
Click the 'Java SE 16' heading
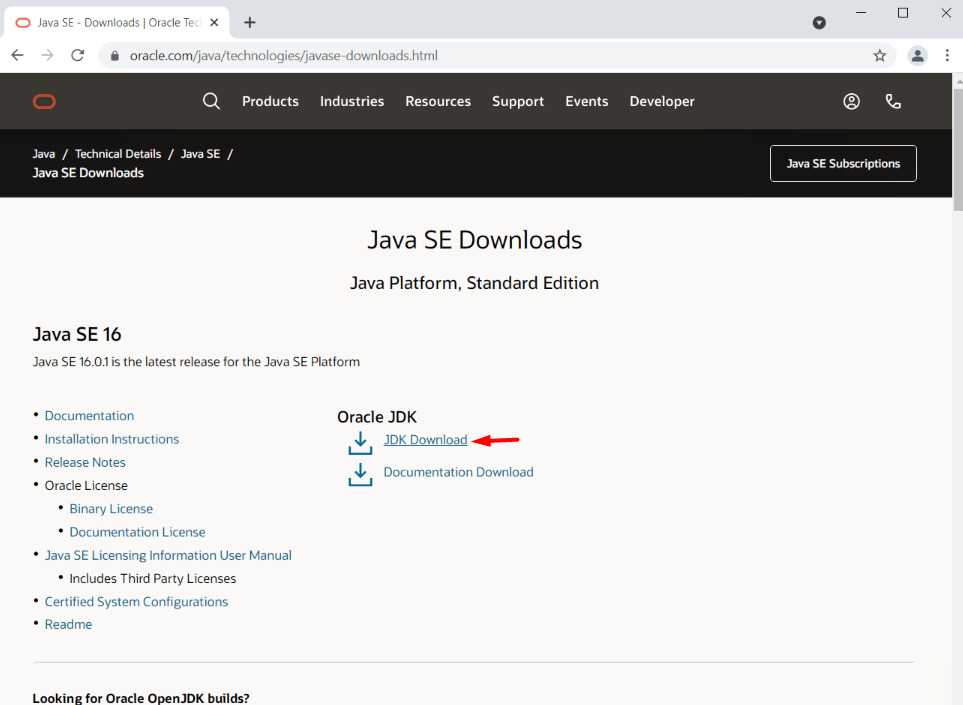coord(77,334)
